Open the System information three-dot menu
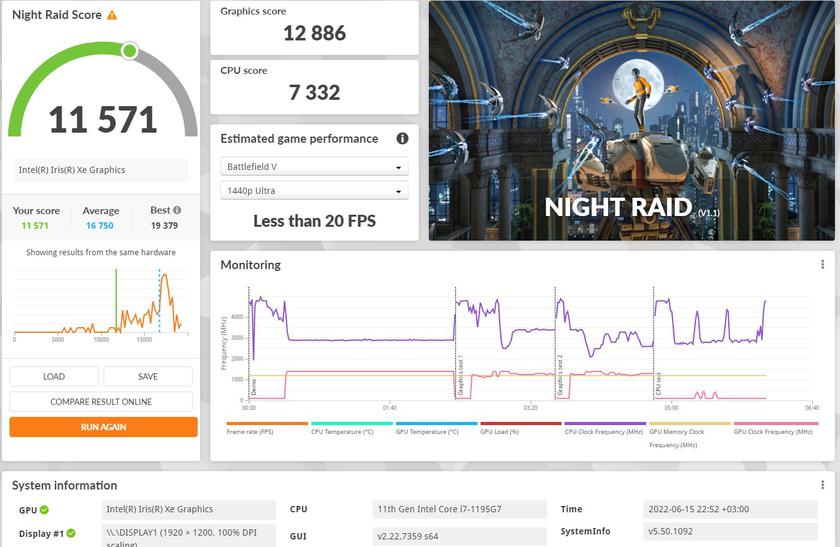840x547 pixels. coord(822,485)
